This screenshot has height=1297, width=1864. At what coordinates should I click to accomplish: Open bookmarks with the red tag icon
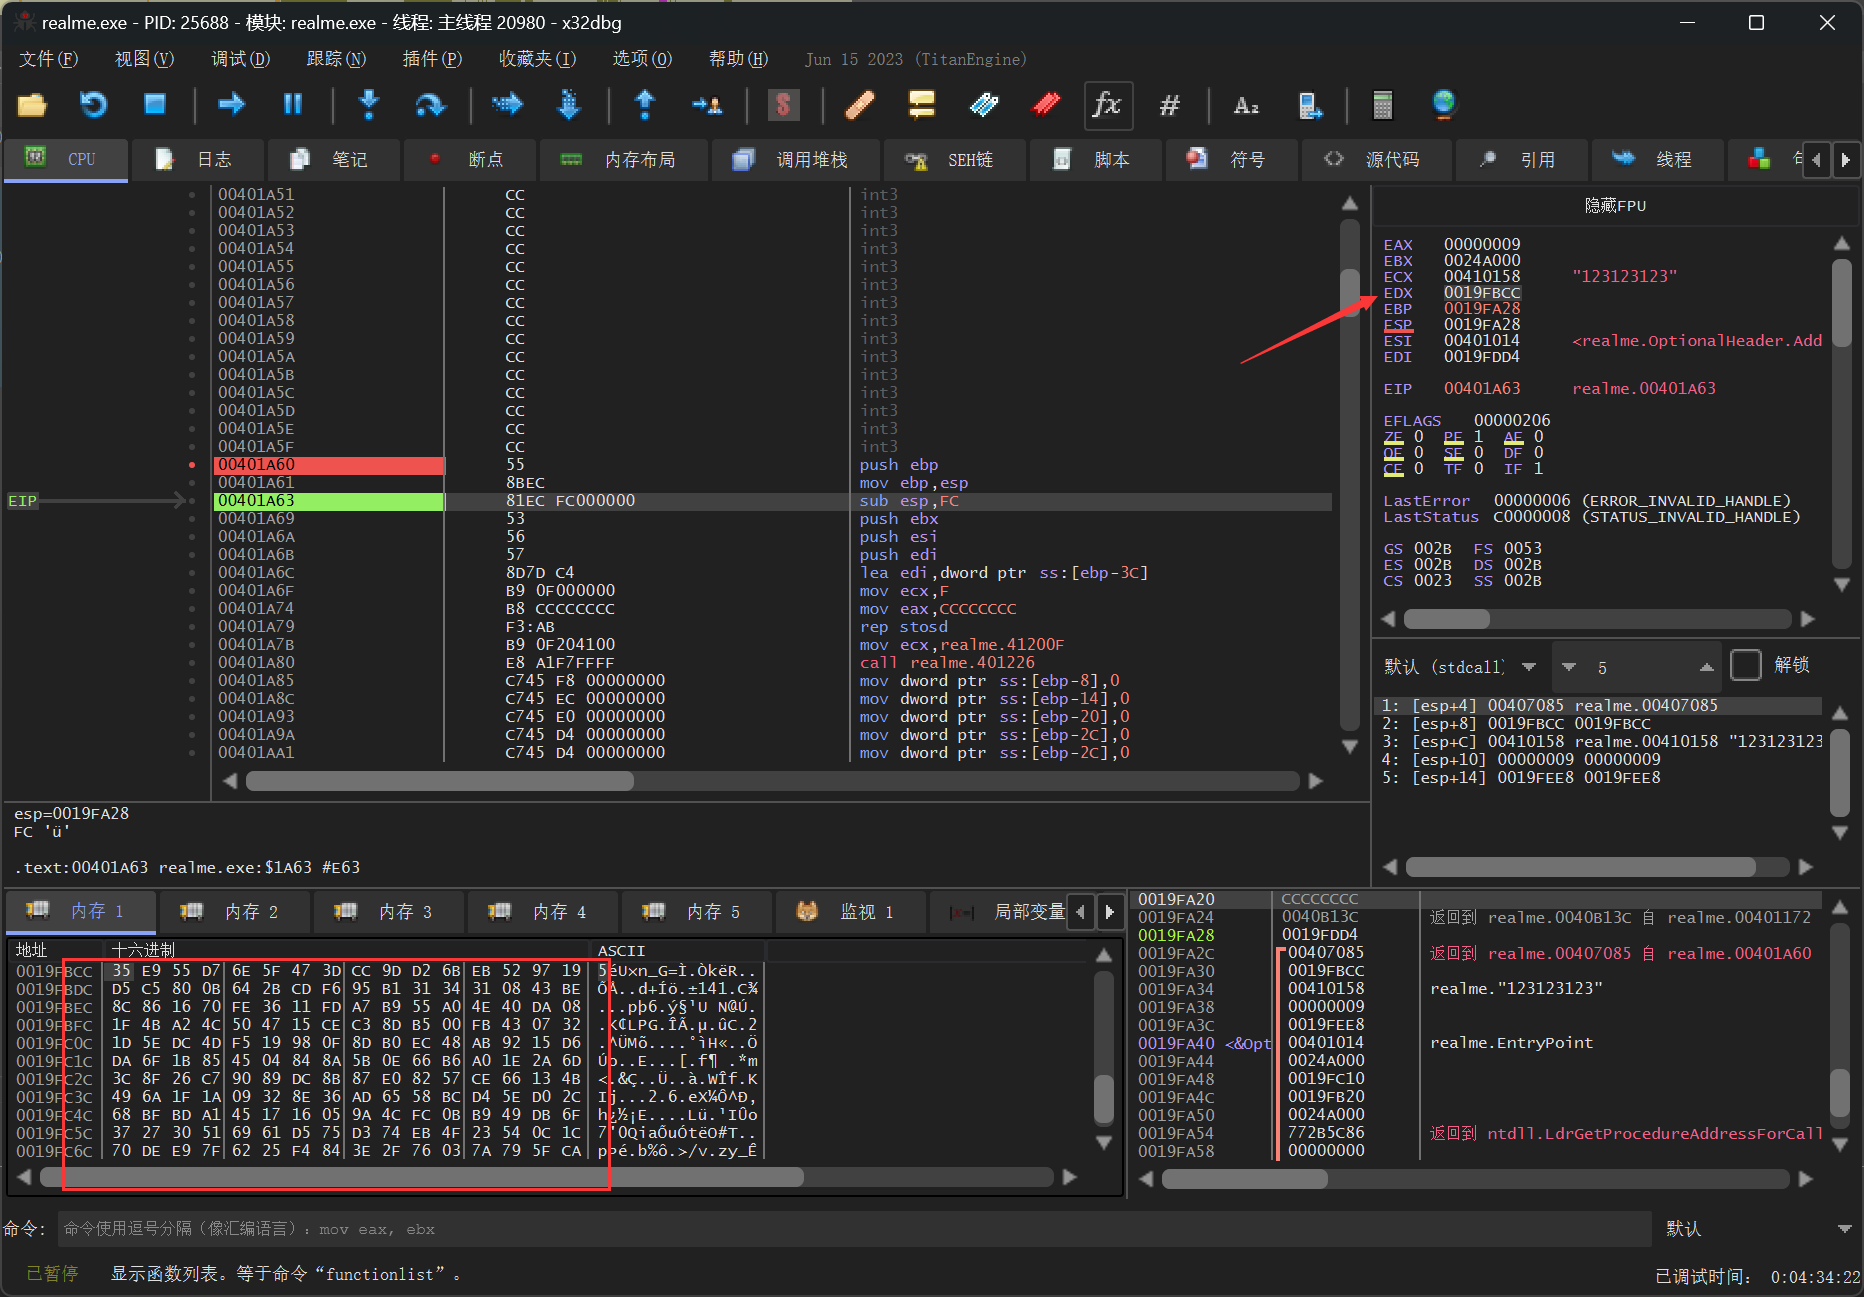pos(1046,104)
